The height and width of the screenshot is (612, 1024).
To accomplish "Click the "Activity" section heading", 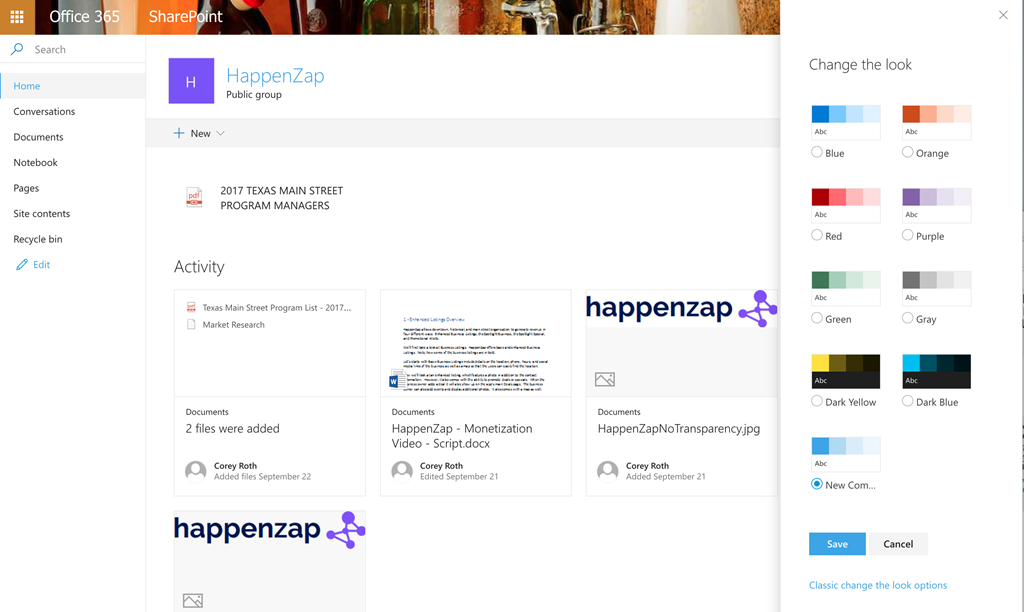I will (199, 266).
